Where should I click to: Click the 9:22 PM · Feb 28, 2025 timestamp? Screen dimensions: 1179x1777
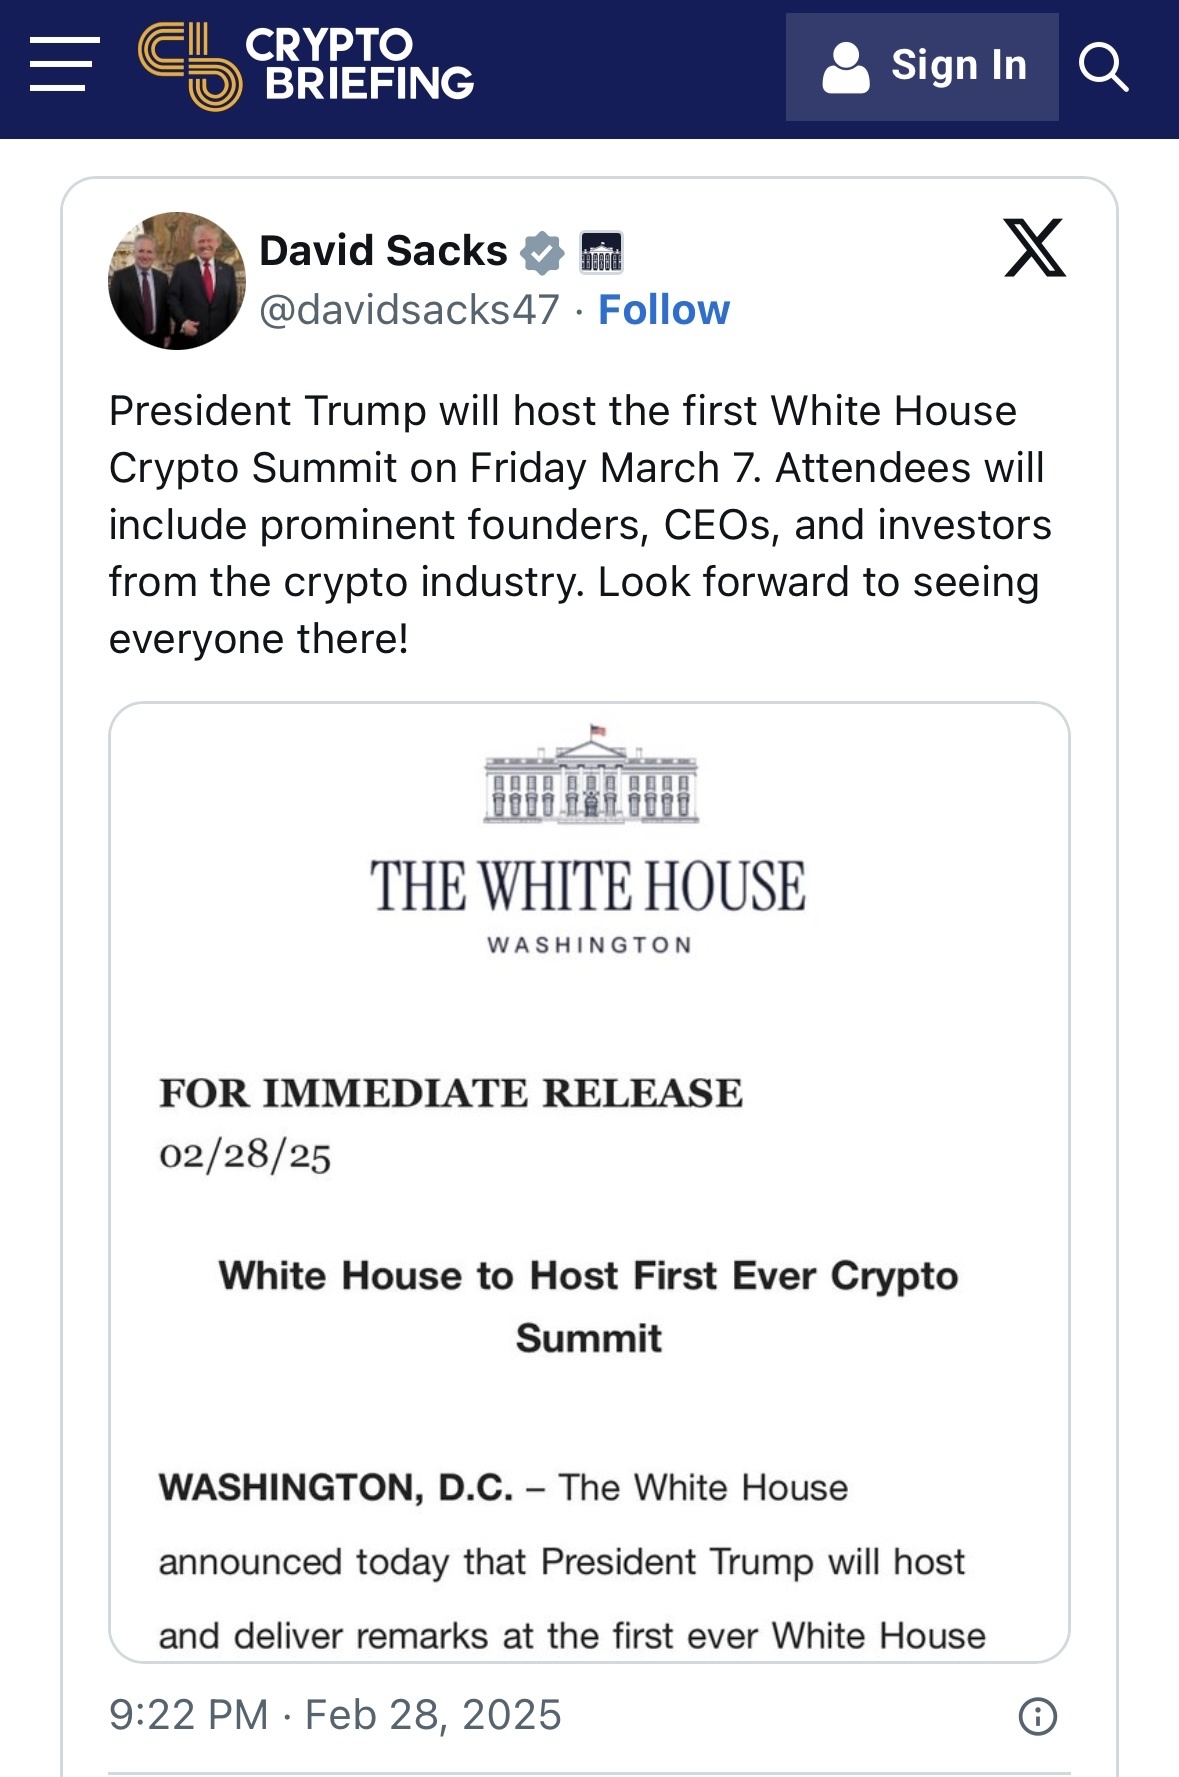pos(335,1715)
